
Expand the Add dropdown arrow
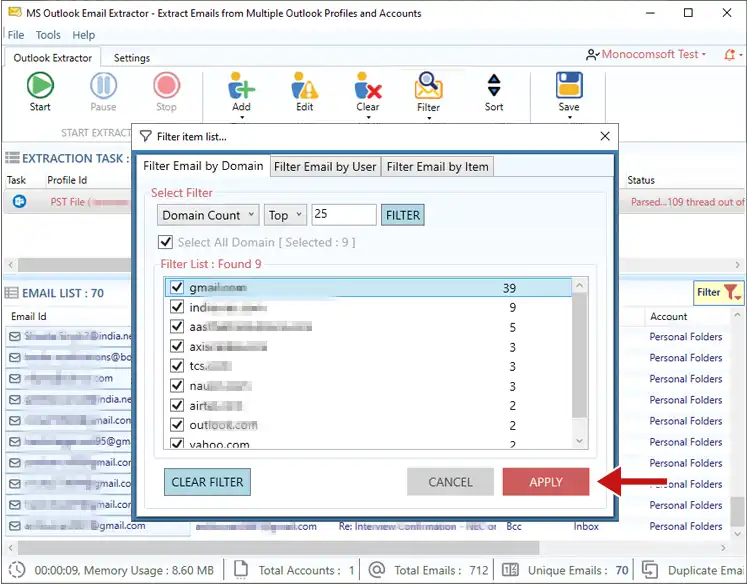click(242, 117)
